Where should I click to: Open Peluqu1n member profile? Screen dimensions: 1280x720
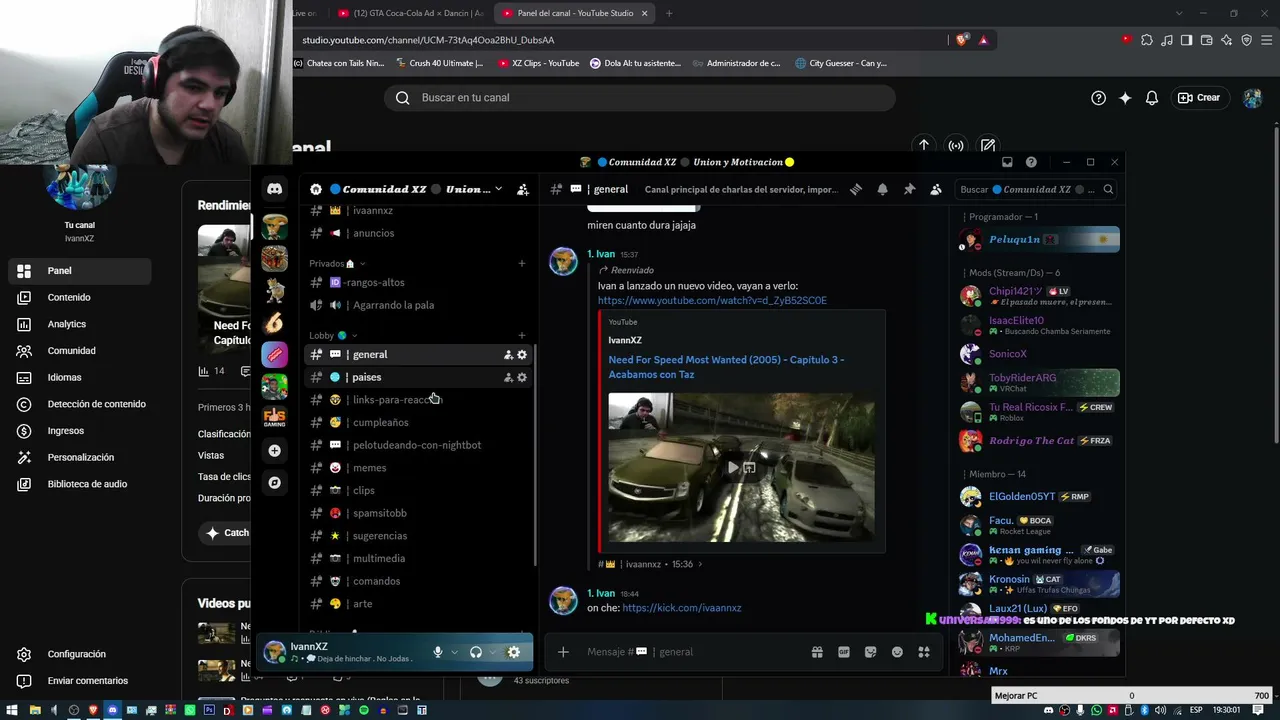[x=1039, y=240]
